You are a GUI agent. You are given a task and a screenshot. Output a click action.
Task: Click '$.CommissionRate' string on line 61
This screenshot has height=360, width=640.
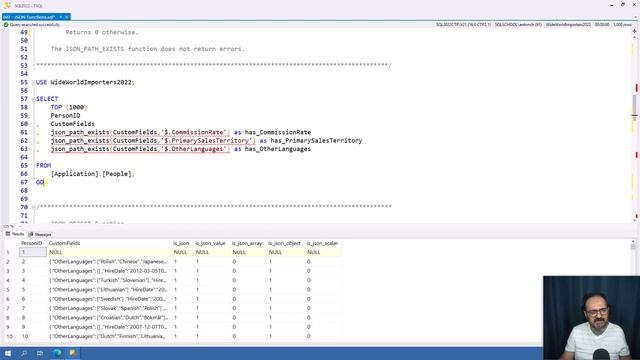[194, 132]
